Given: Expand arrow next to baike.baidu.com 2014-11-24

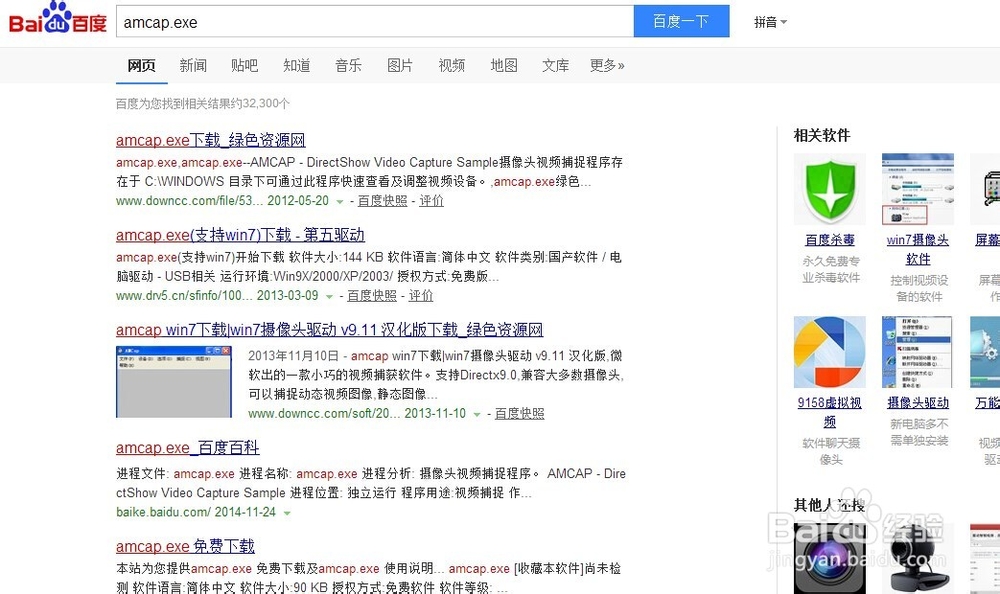Looking at the screenshot, I should (x=287, y=513).
